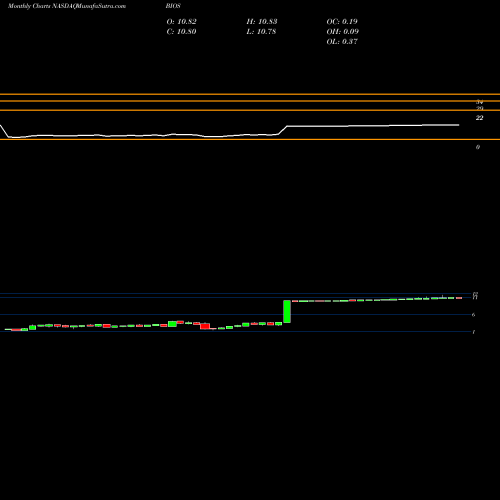Click the tall green breakout candlestick
The height and width of the screenshot is (500, 500).
(x=287, y=311)
